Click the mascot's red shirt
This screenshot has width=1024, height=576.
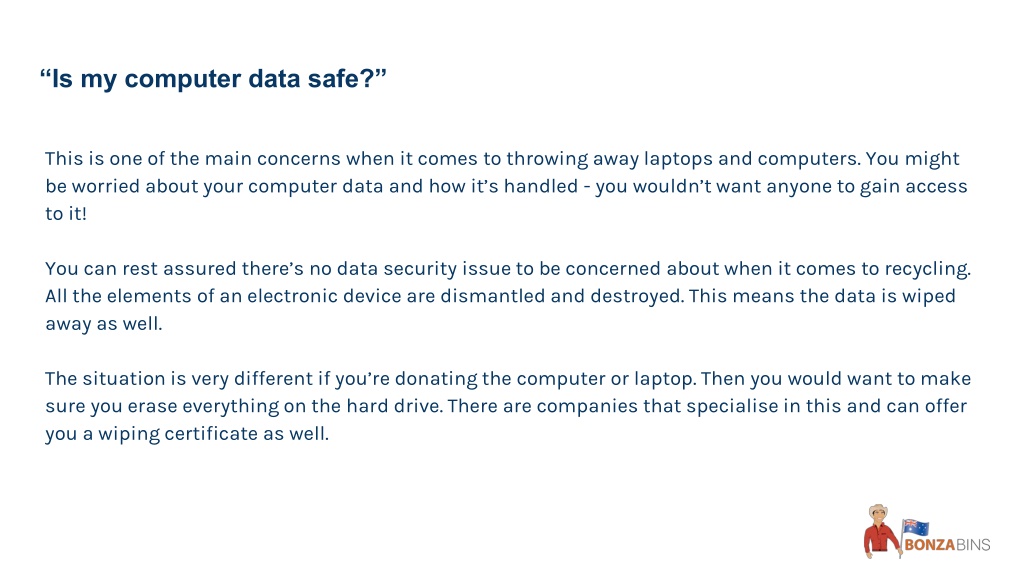point(881,537)
